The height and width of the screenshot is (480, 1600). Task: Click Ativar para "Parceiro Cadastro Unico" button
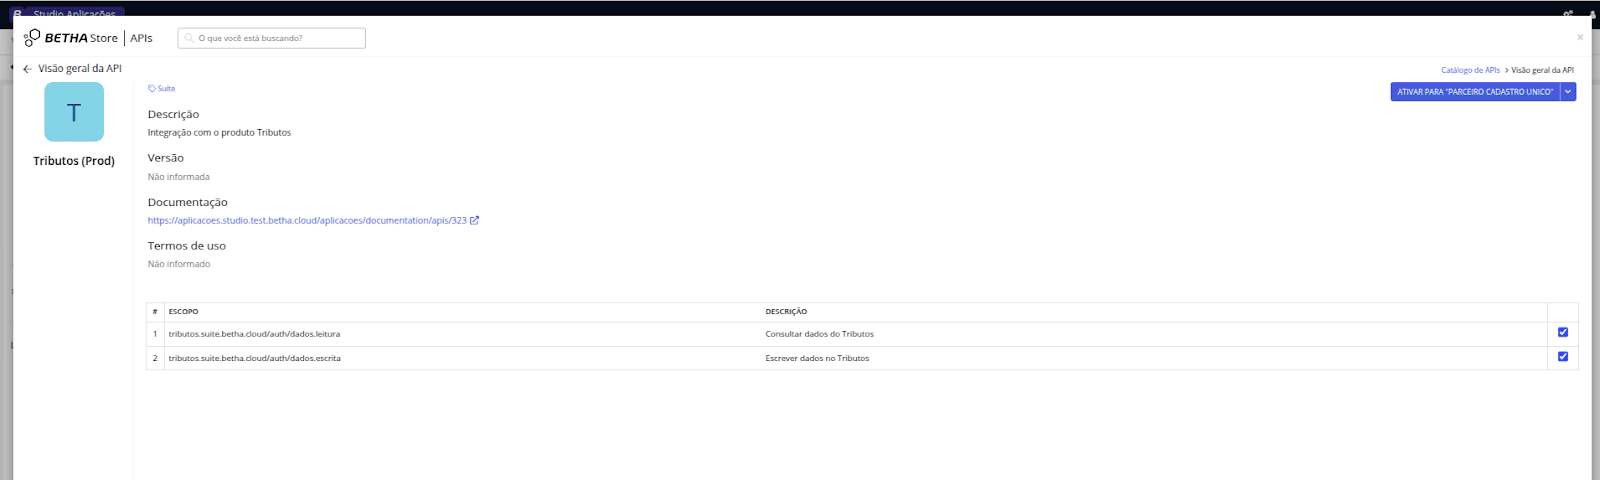click(x=1475, y=92)
